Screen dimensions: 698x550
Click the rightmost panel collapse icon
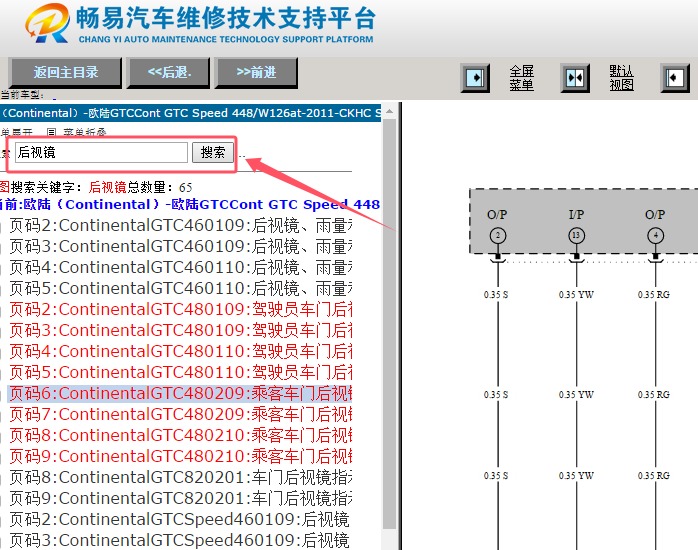[675, 78]
